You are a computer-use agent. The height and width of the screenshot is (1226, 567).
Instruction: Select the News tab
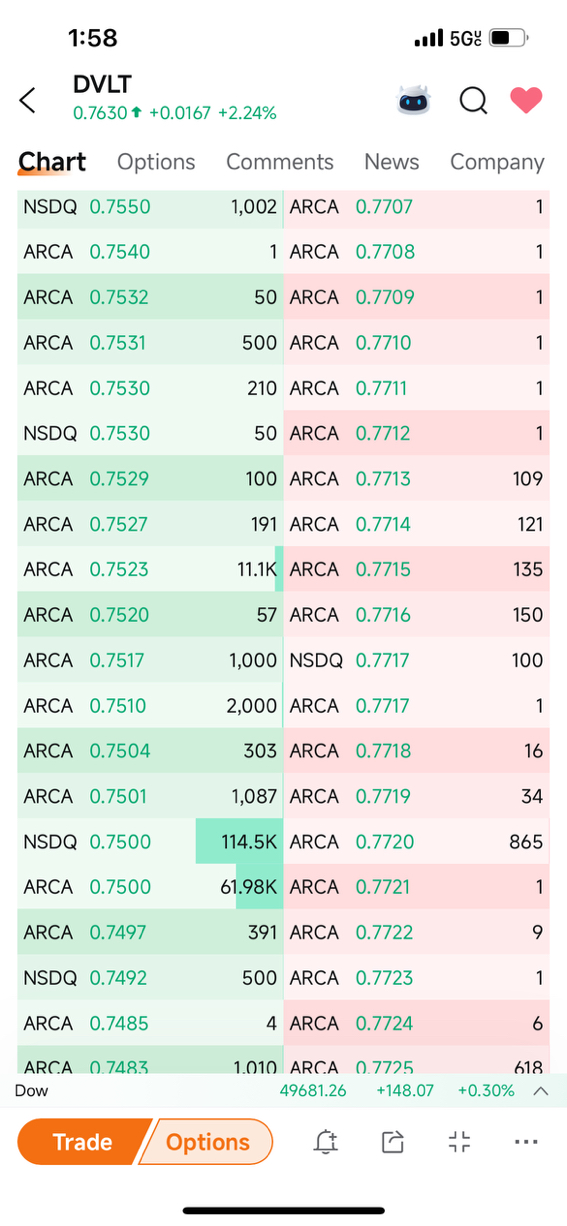391,162
